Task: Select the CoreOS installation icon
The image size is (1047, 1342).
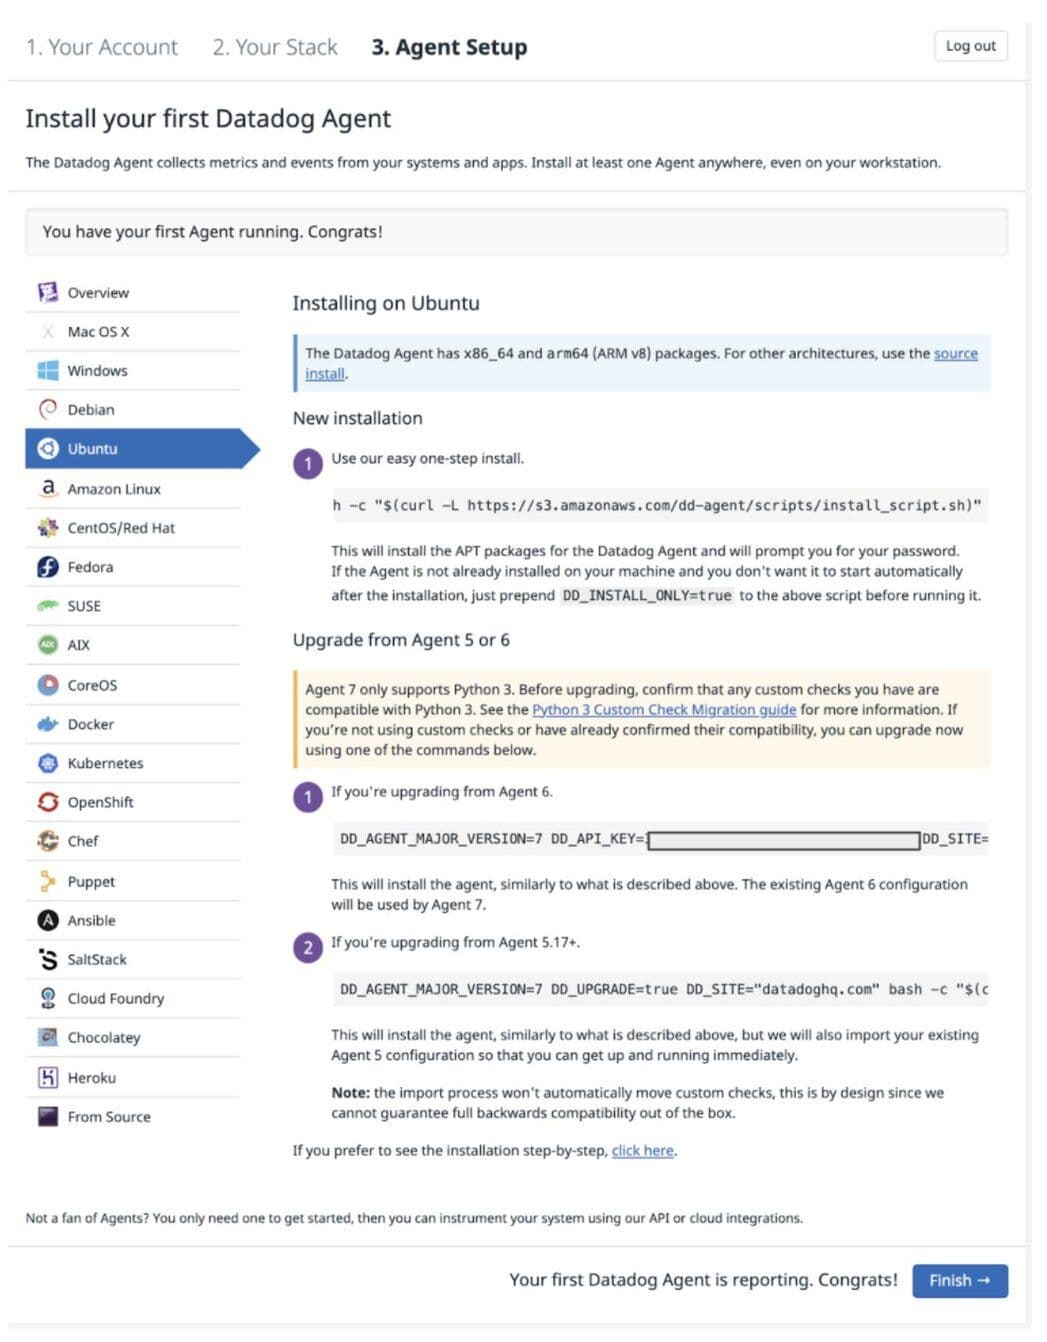Action: (x=47, y=685)
